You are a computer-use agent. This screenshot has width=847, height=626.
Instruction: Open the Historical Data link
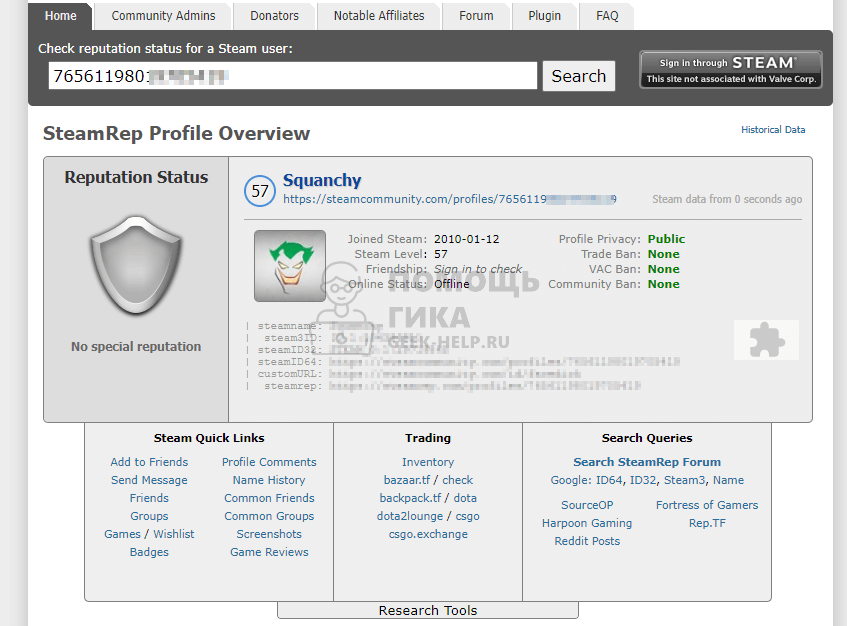[772, 130]
